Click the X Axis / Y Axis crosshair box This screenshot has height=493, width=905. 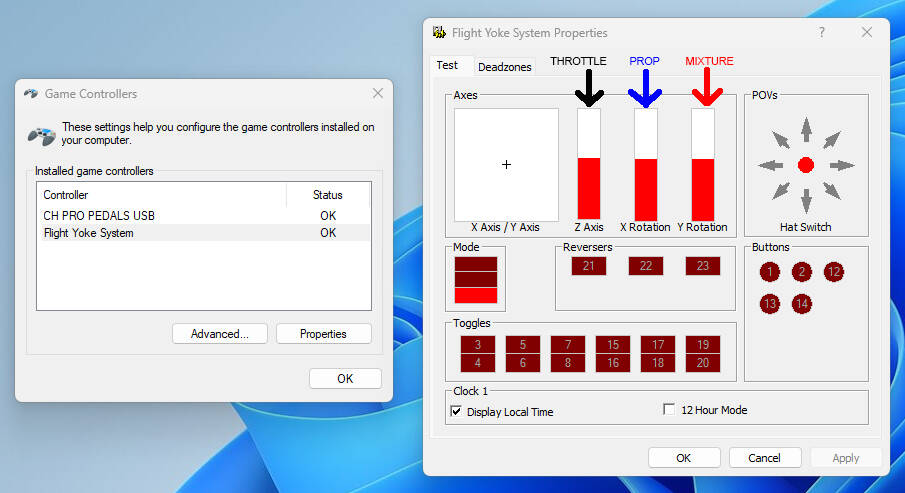506,164
